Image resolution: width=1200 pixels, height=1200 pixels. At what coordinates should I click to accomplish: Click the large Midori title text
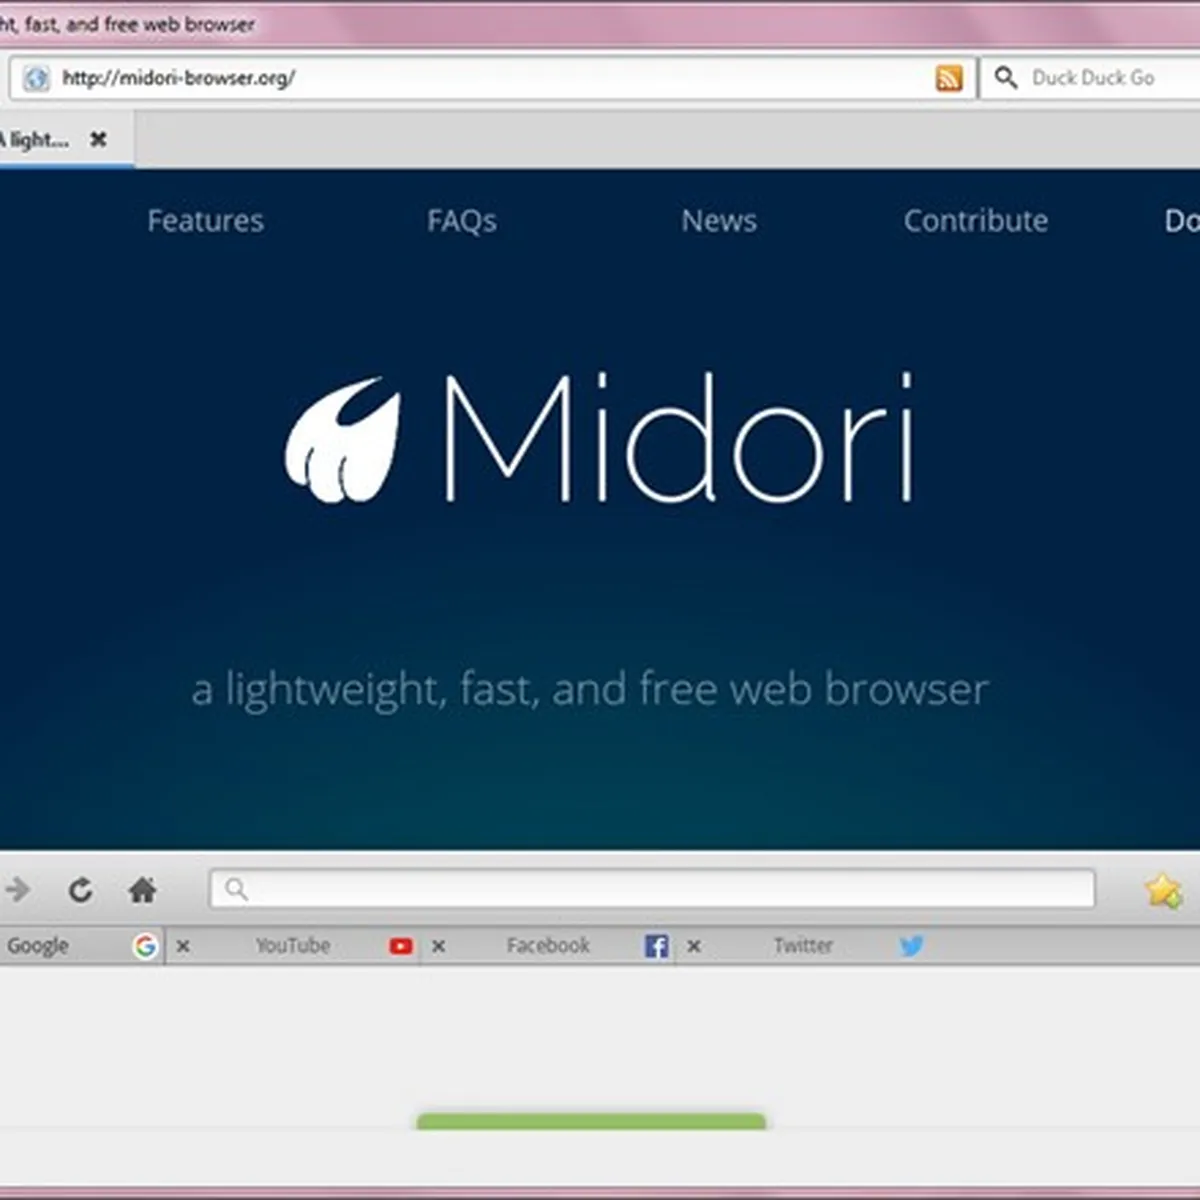pos(678,437)
